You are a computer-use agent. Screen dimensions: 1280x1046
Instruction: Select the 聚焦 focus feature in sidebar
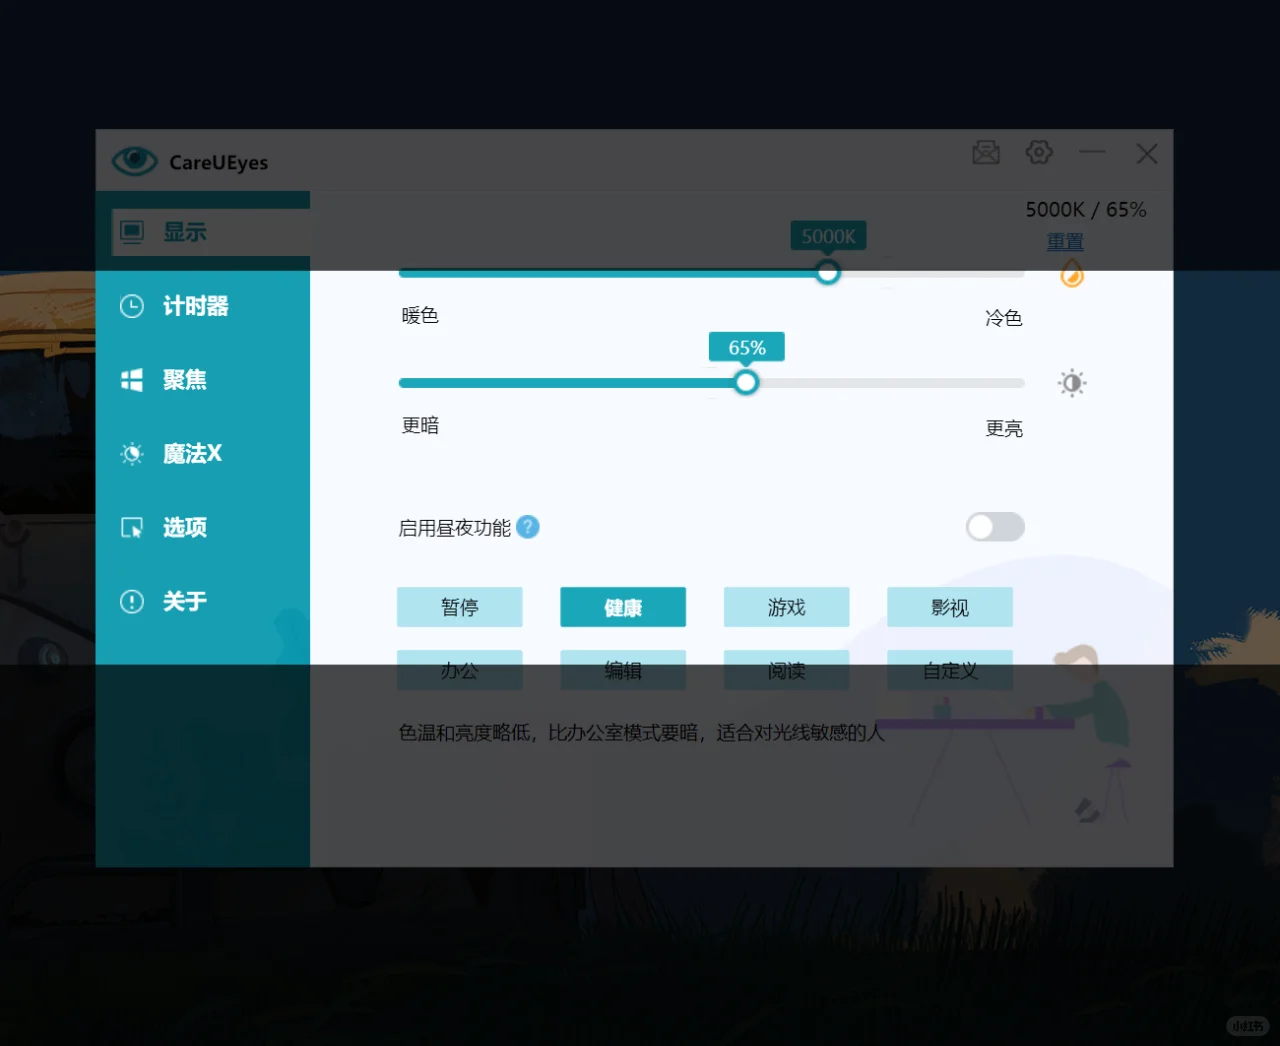coord(183,379)
